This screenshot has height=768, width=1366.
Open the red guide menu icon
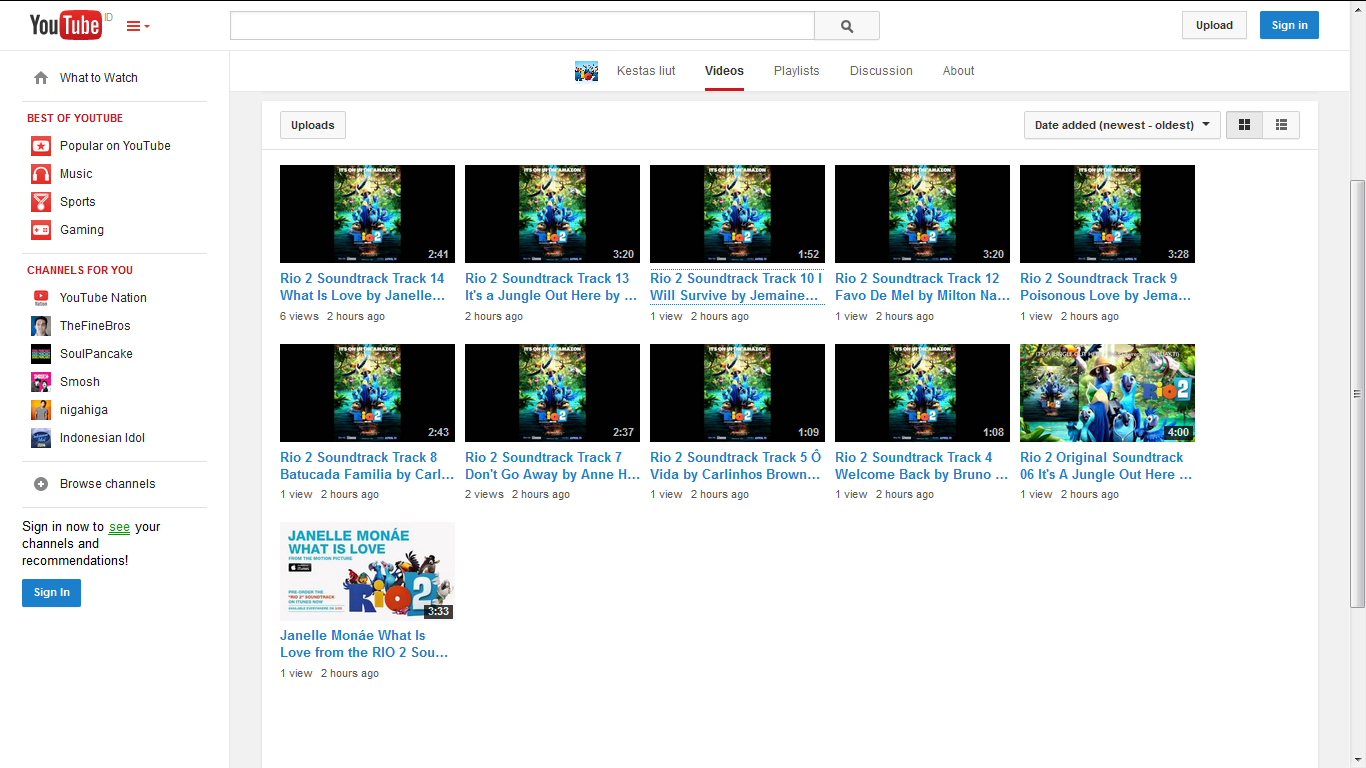click(x=138, y=27)
